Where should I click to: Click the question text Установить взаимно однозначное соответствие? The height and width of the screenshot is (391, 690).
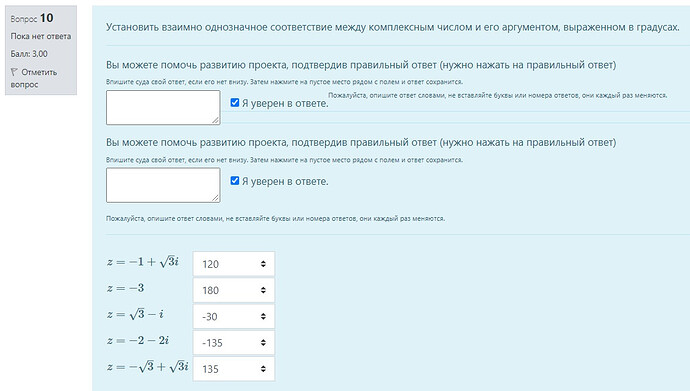(x=393, y=27)
